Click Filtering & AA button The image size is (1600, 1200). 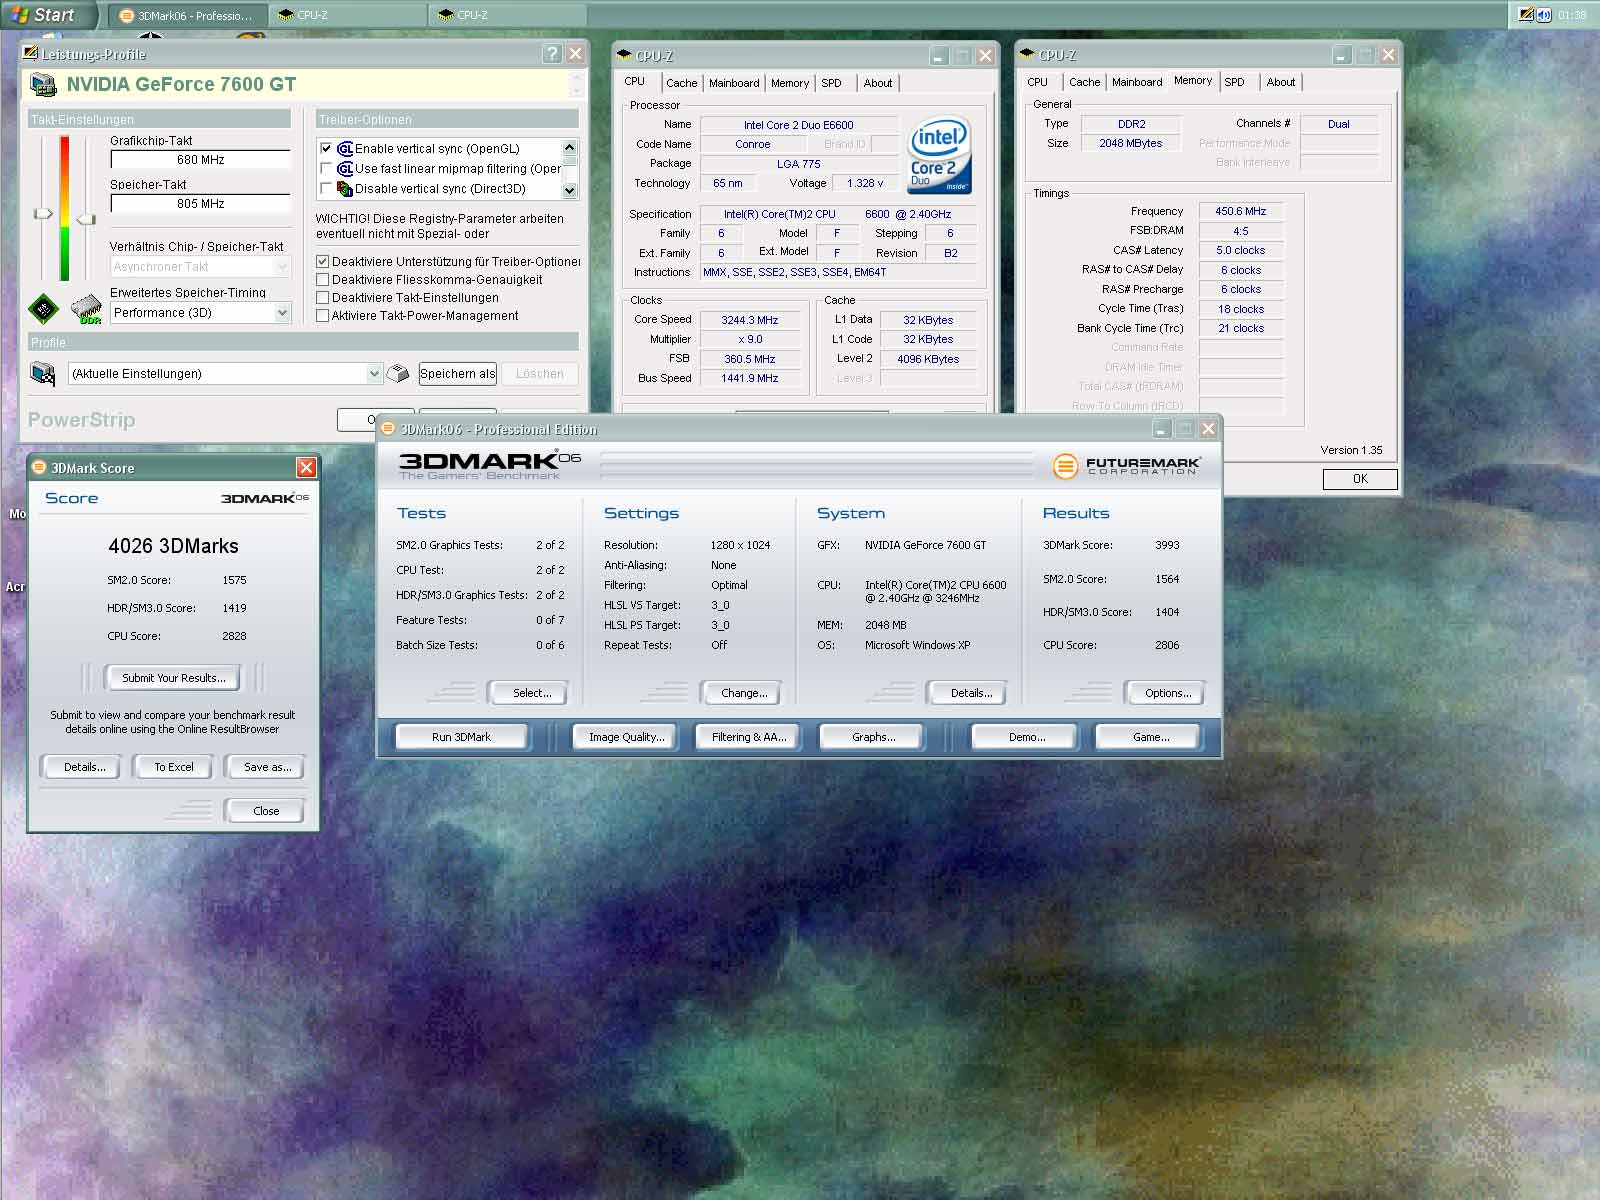pos(749,737)
